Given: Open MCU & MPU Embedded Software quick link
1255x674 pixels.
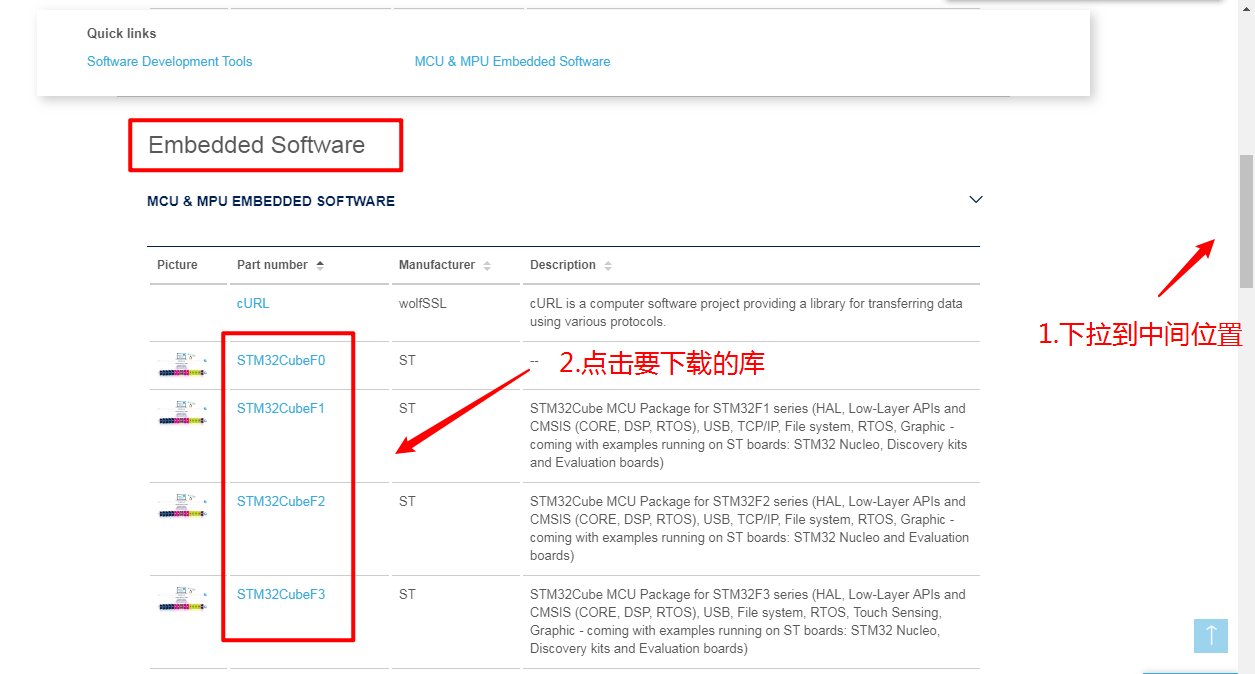Looking at the screenshot, I should coord(512,62).
